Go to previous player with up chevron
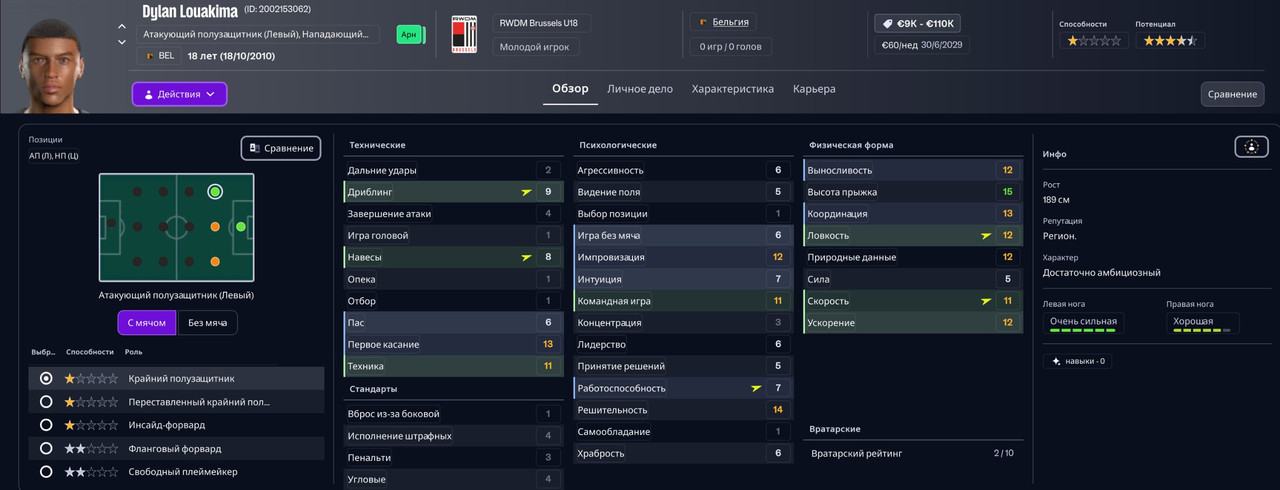1280x490 pixels. click(x=122, y=26)
